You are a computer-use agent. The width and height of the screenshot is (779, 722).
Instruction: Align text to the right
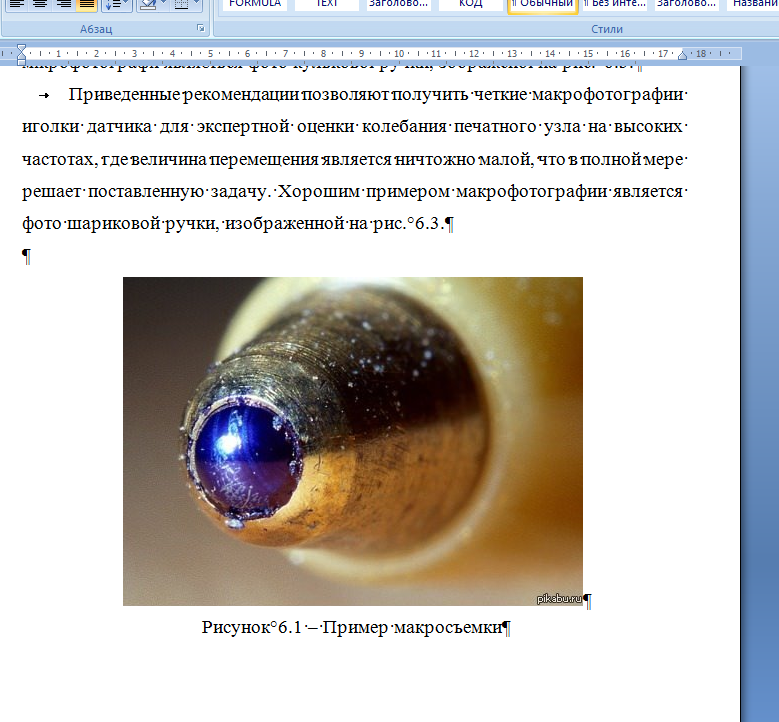63,5
